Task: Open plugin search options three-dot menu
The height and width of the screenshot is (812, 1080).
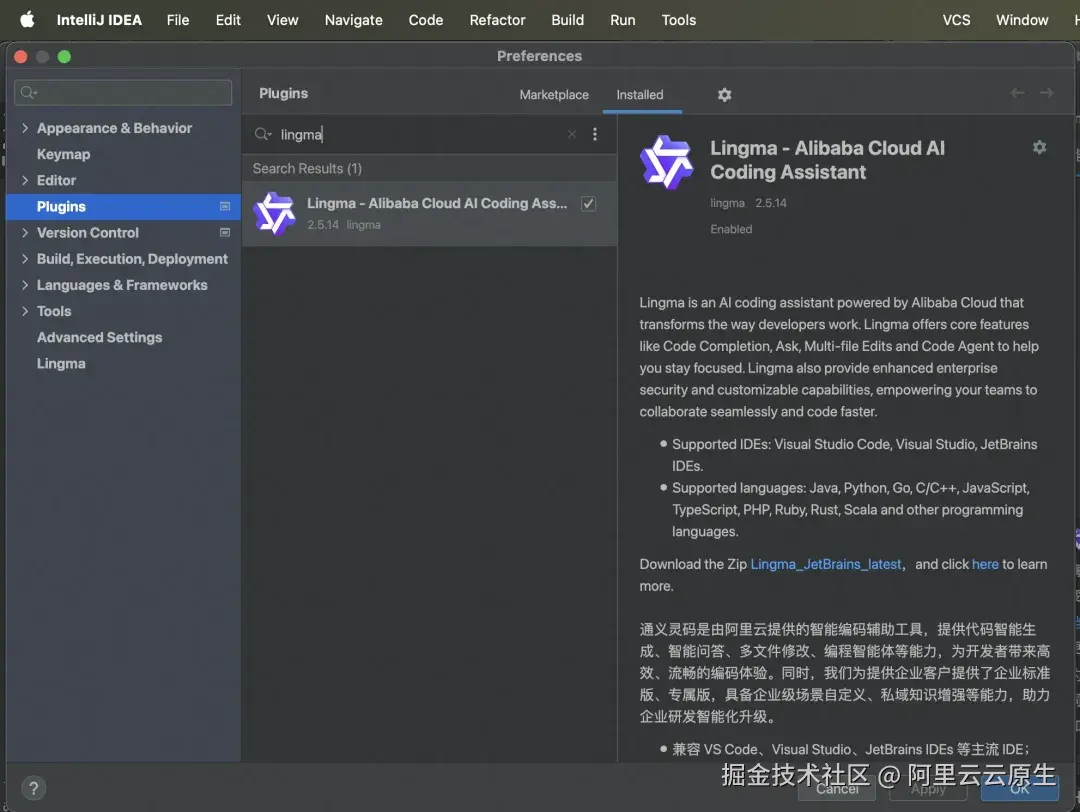Action: [595, 134]
